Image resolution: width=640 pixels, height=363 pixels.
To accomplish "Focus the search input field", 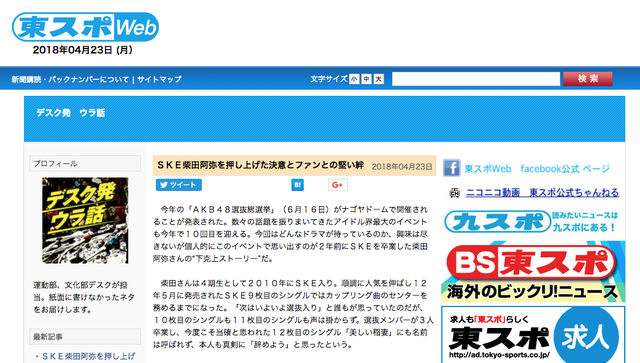I will coord(476,79).
